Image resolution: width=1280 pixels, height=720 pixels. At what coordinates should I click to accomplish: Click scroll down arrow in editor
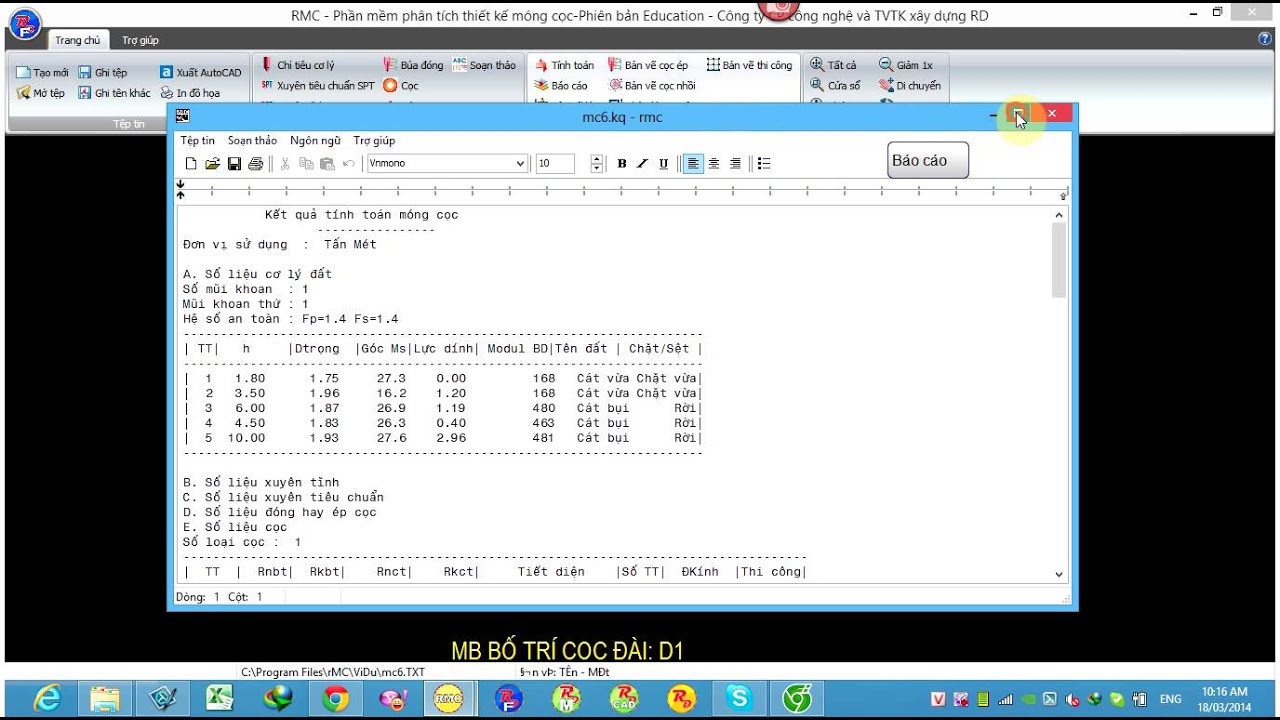tap(1059, 574)
